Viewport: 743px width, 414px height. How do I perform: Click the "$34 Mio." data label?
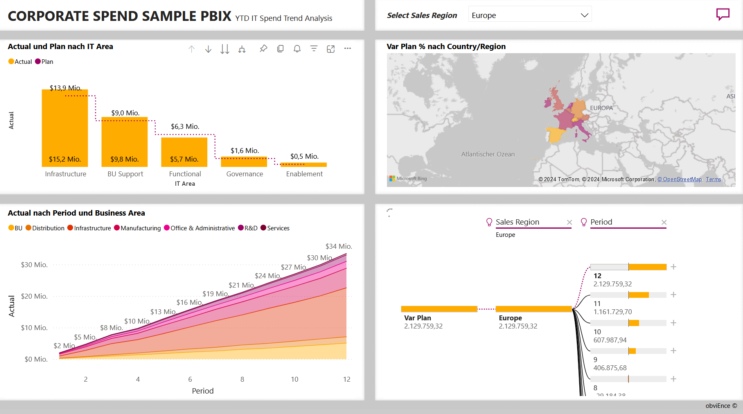[x=338, y=246]
